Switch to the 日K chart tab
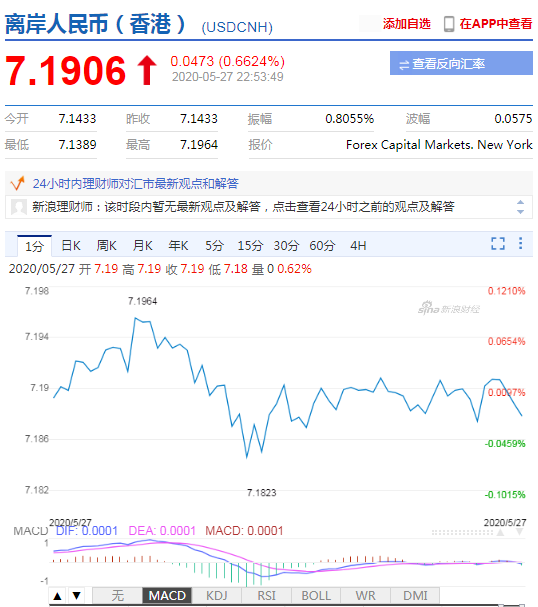This screenshot has width=538, height=607. (x=71, y=245)
